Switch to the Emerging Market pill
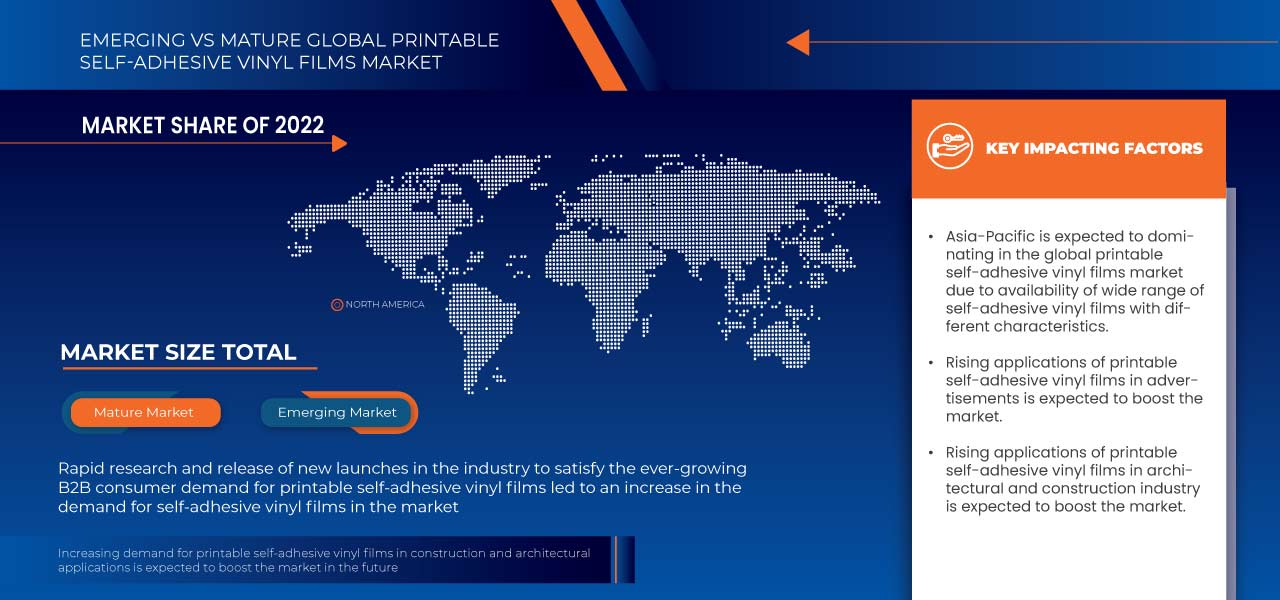Image resolution: width=1280 pixels, height=600 pixels. pyautogui.click(x=337, y=412)
